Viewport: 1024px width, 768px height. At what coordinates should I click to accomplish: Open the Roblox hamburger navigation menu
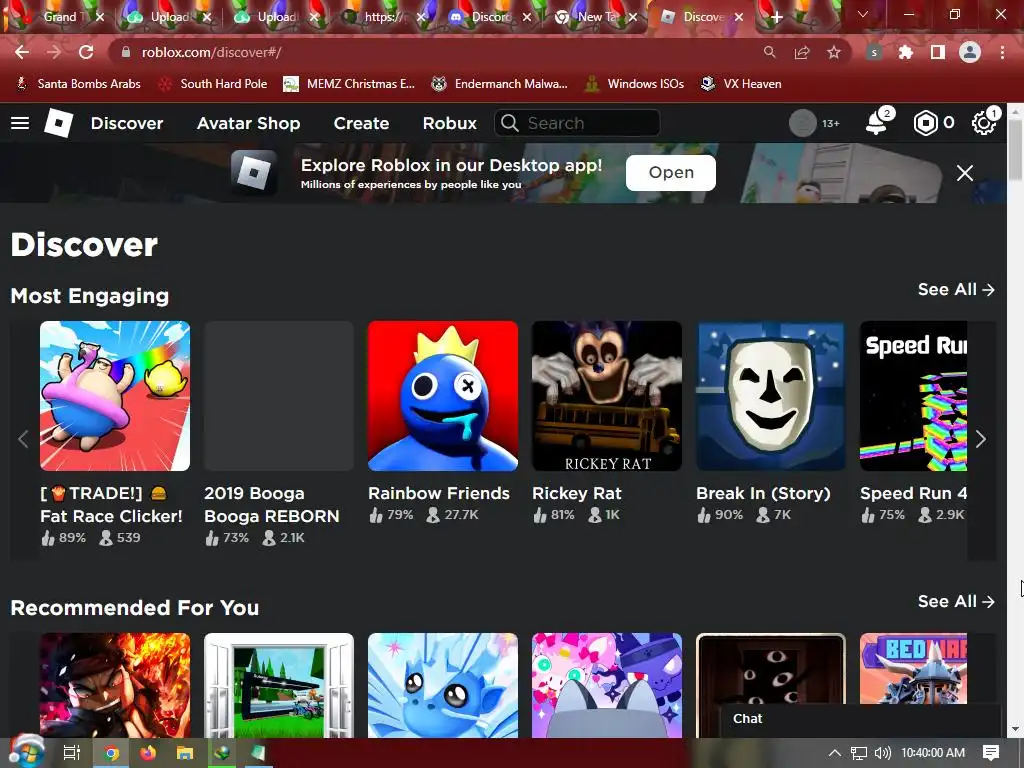pos(20,123)
